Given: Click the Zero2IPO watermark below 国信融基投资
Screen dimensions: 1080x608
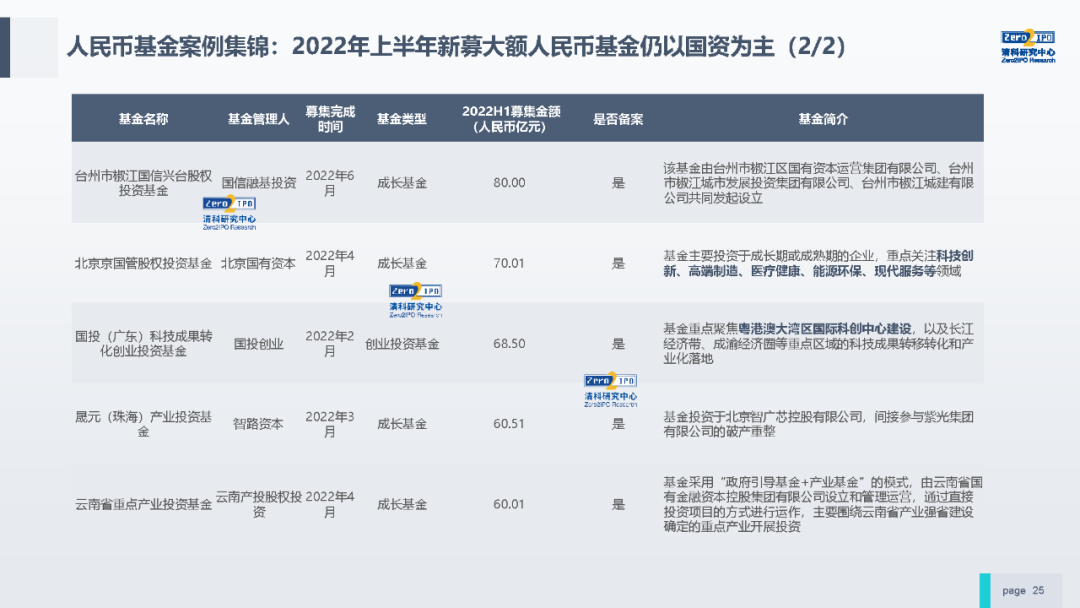Looking at the screenshot, I should (x=229, y=215).
